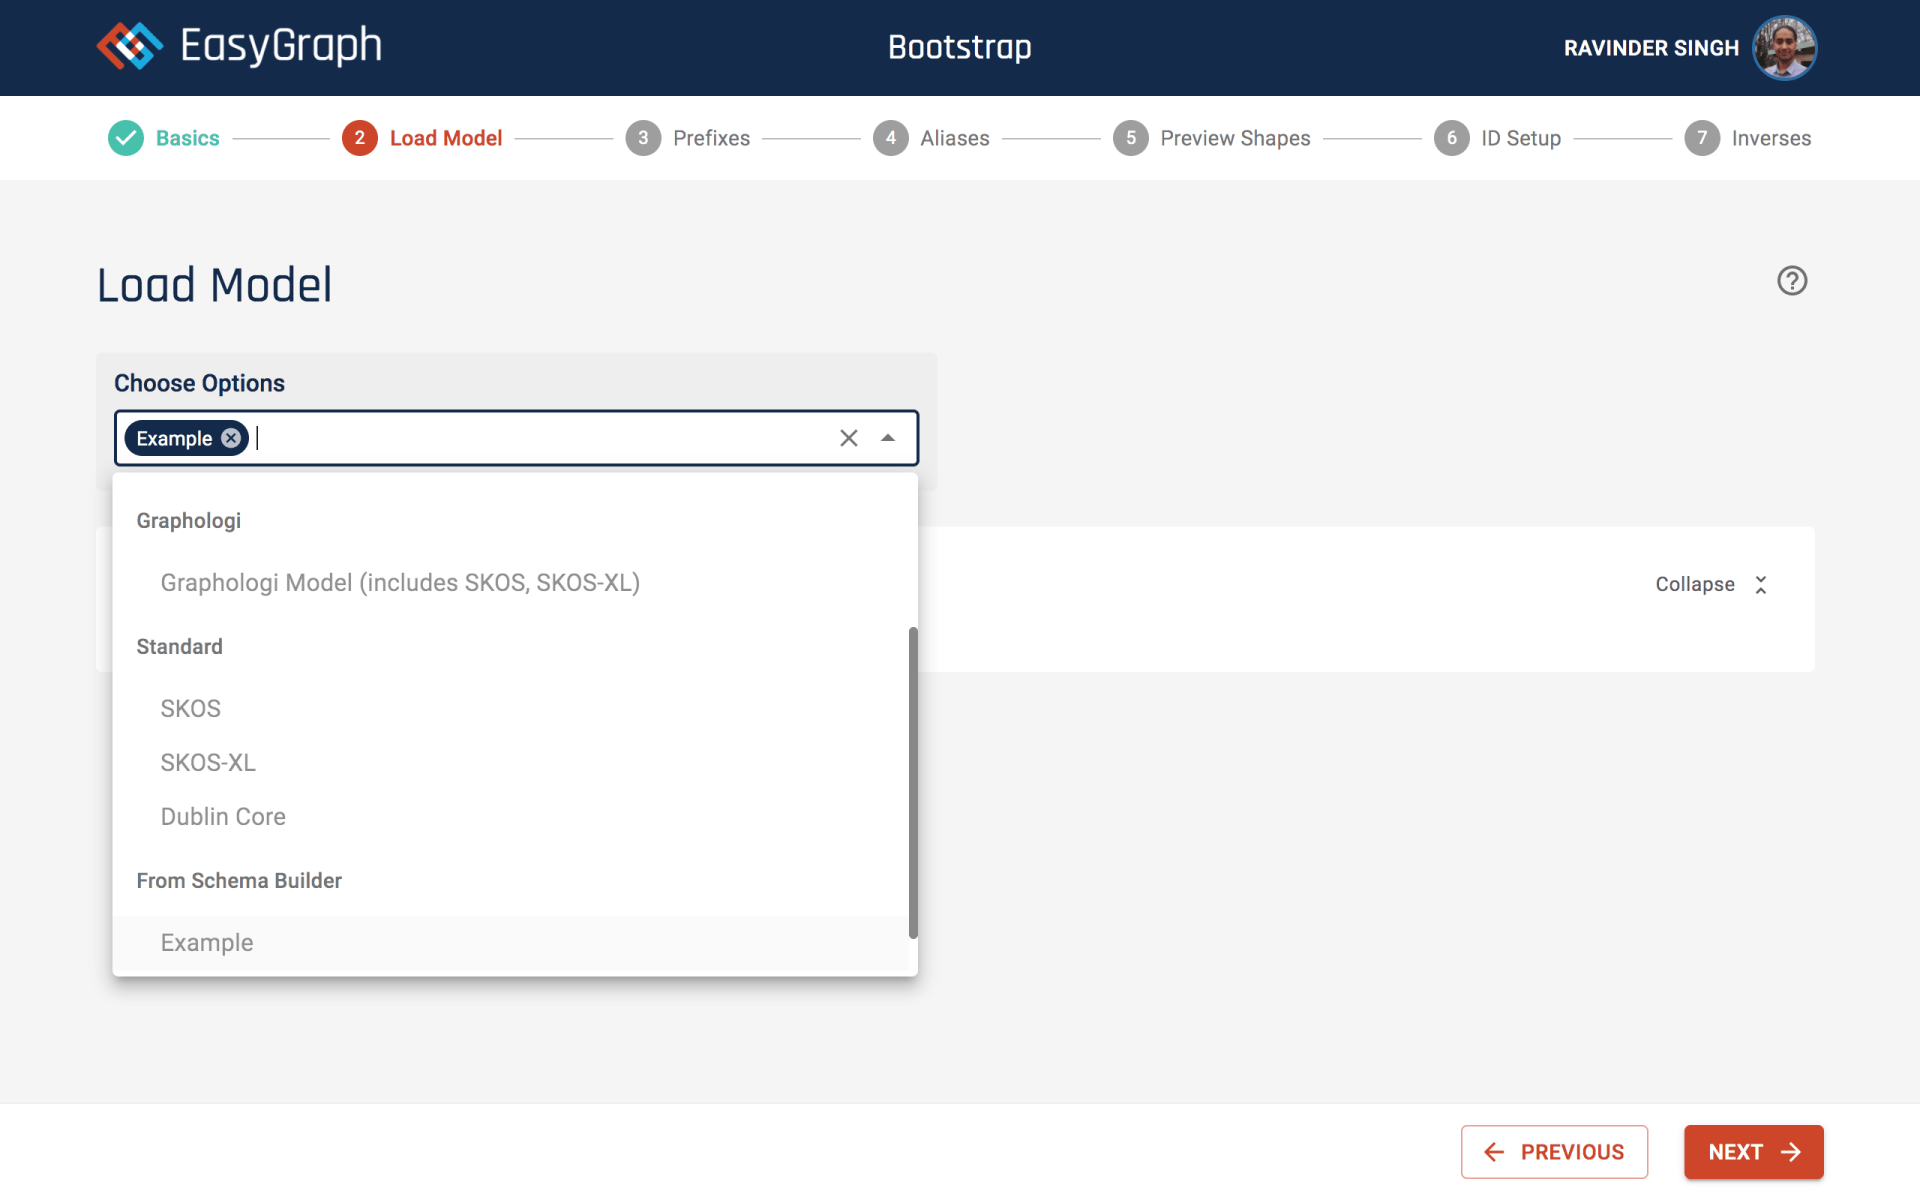The height and width of the screenshot is (1200, 1920).
Task: Collapse the panel using Collapse control
Action: tap(1711, 585)
